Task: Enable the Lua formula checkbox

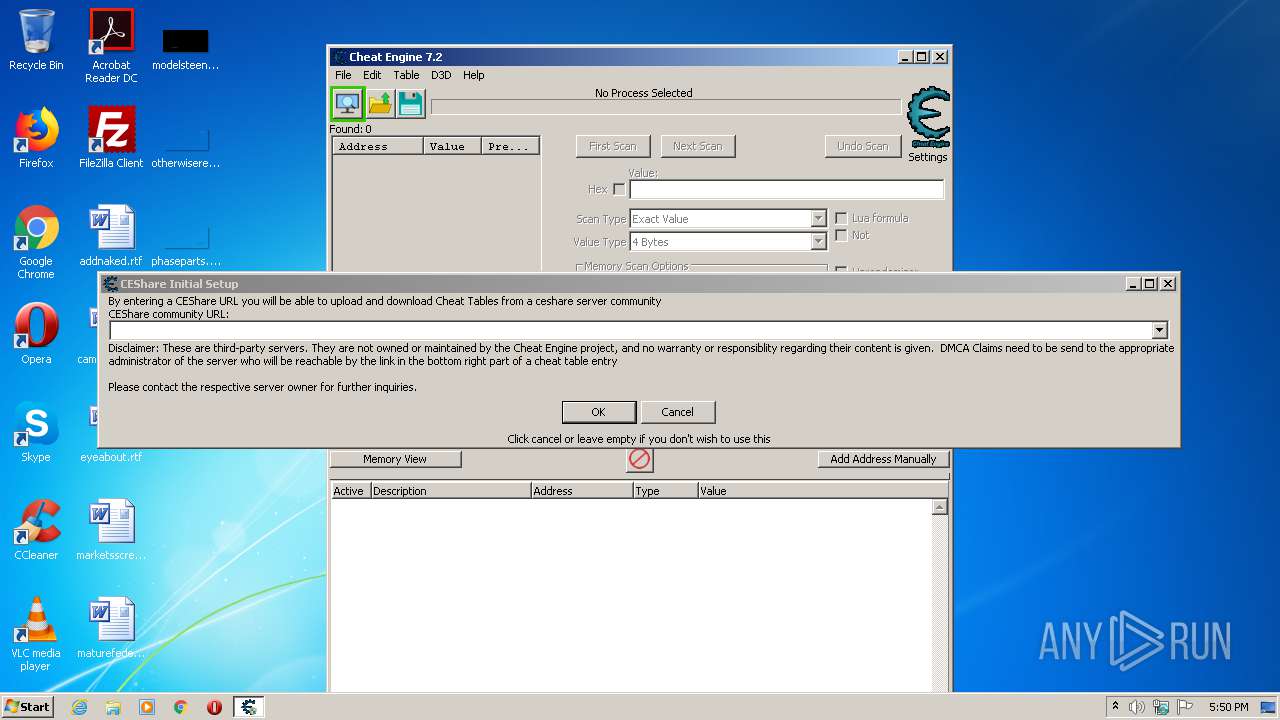Action: [x=841, y=218]
